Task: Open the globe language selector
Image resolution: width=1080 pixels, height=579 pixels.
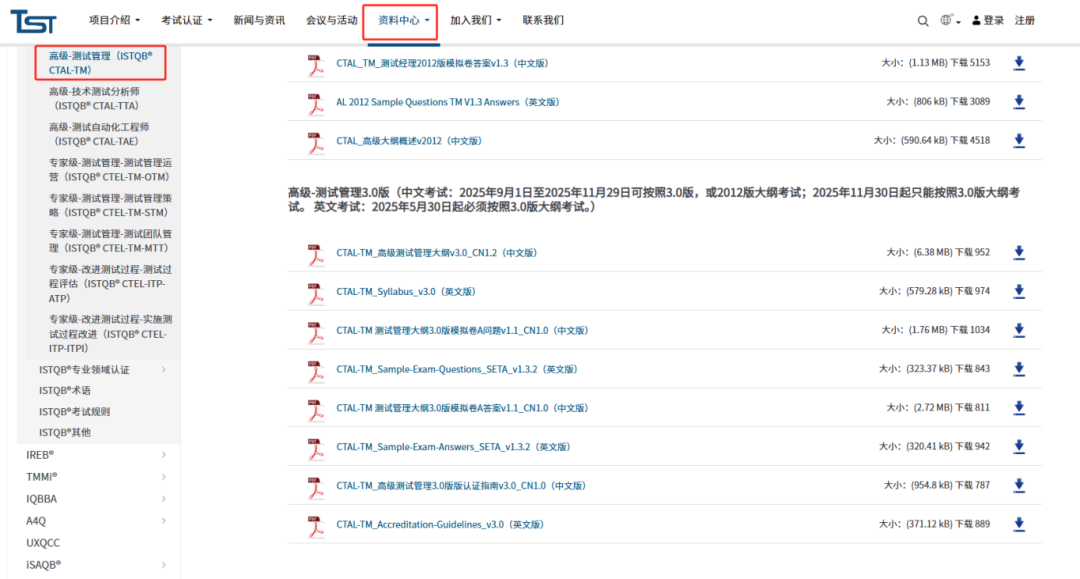Action: 948,21
